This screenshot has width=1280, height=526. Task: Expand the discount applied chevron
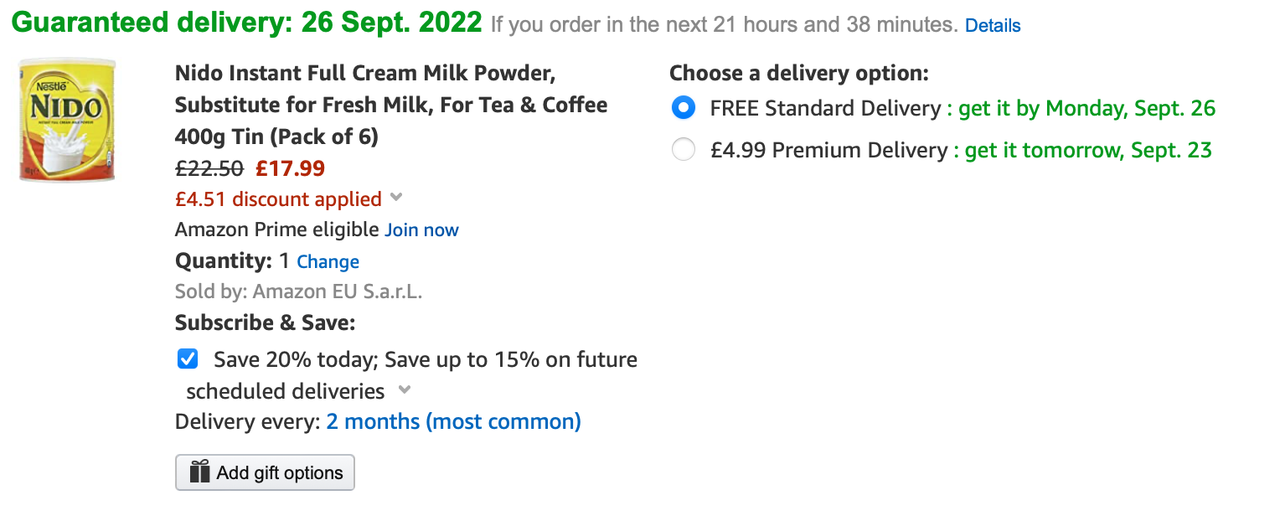tap(396, 198)
